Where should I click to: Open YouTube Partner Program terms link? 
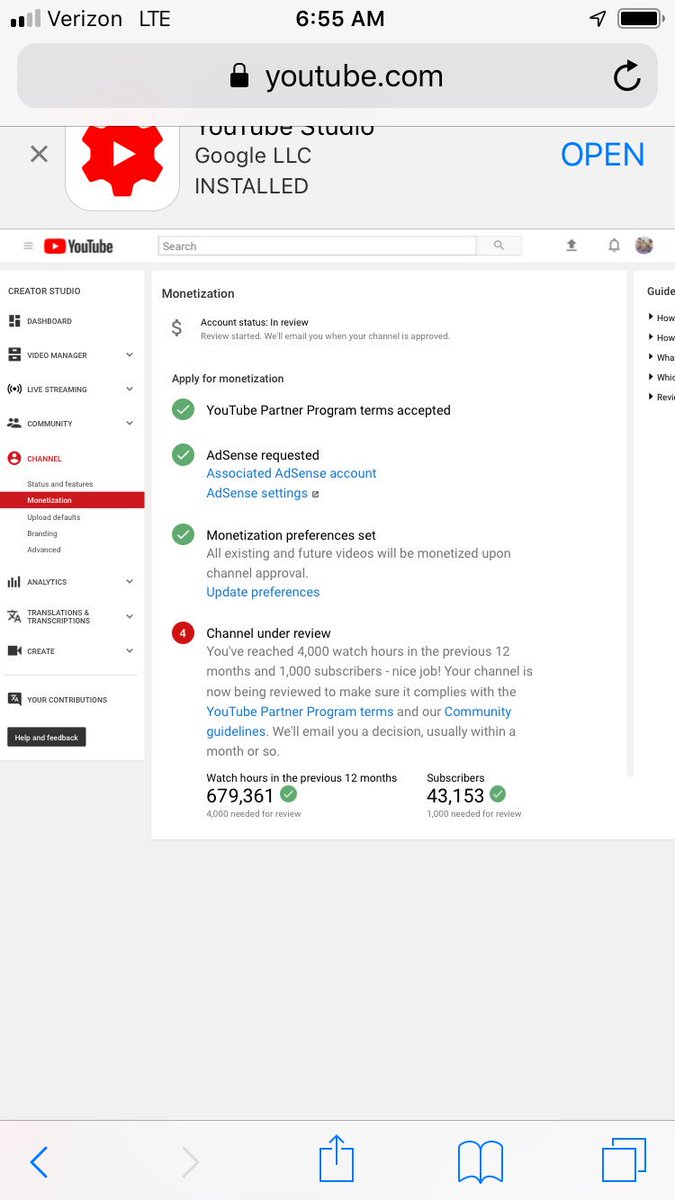click(x=300, y=711)
